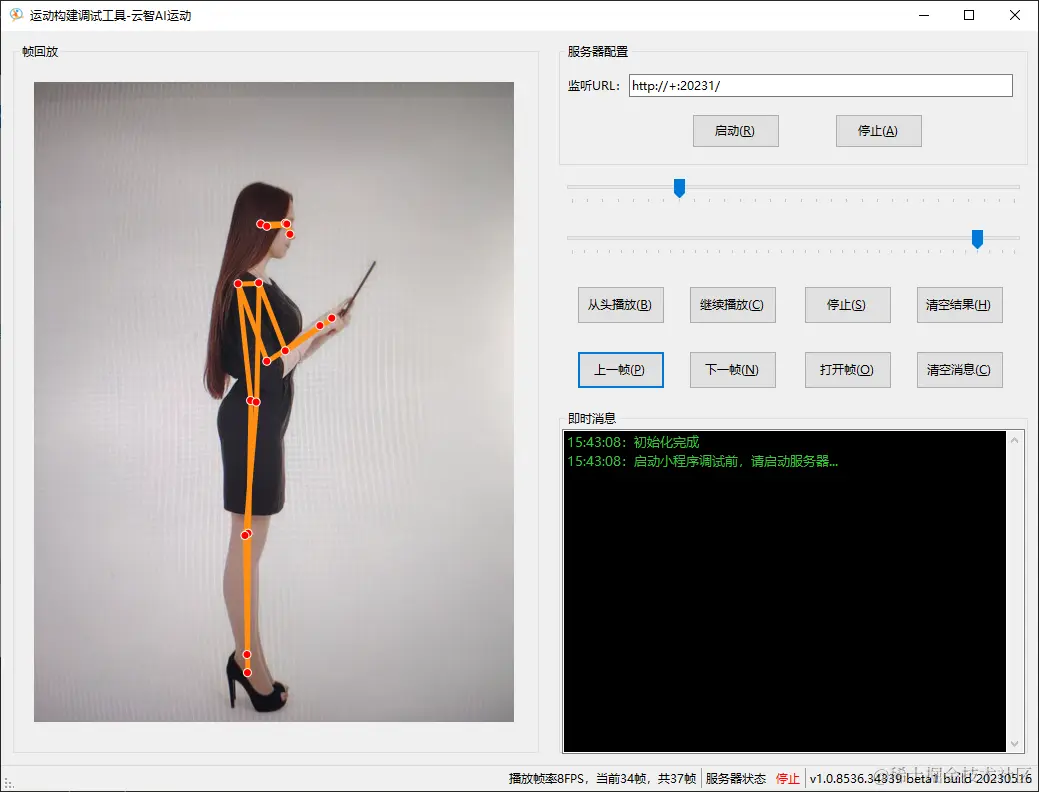
Task: Click the 启动(R) server start button
Action: (x=736, y=131)
